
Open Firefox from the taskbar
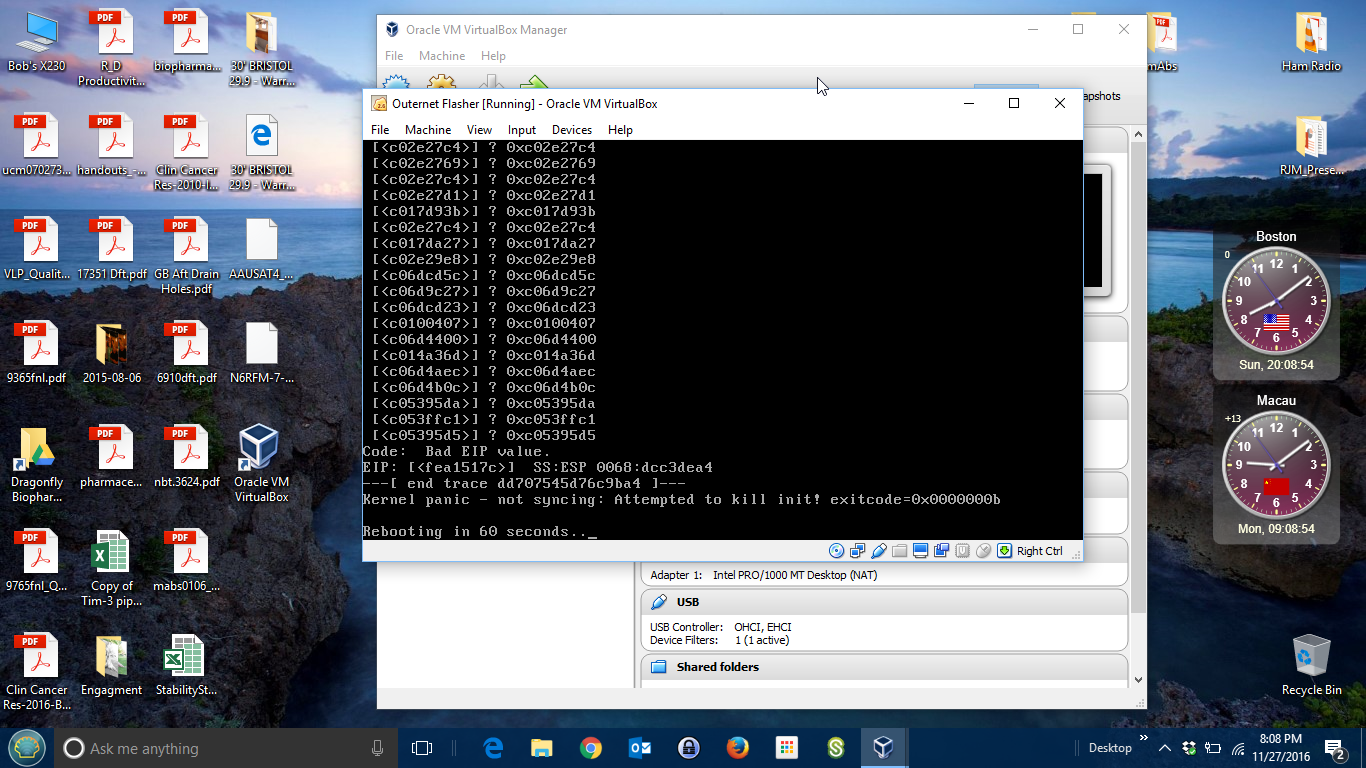[738, 748]
